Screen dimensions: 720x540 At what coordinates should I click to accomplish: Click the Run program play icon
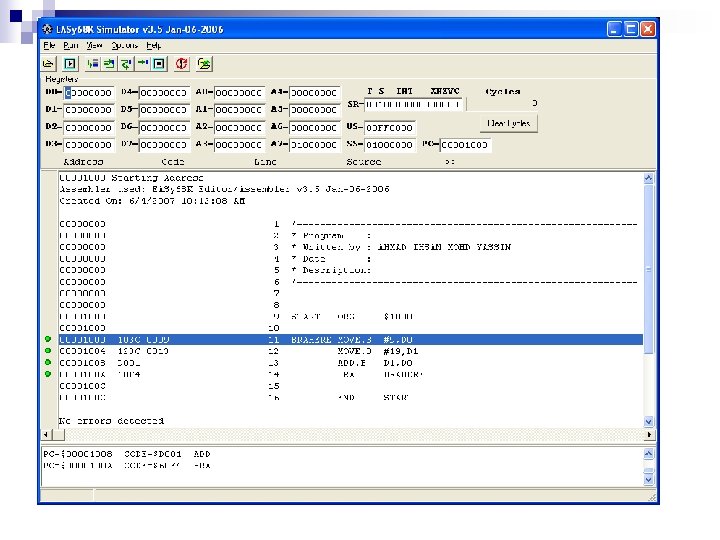[70, 64]
